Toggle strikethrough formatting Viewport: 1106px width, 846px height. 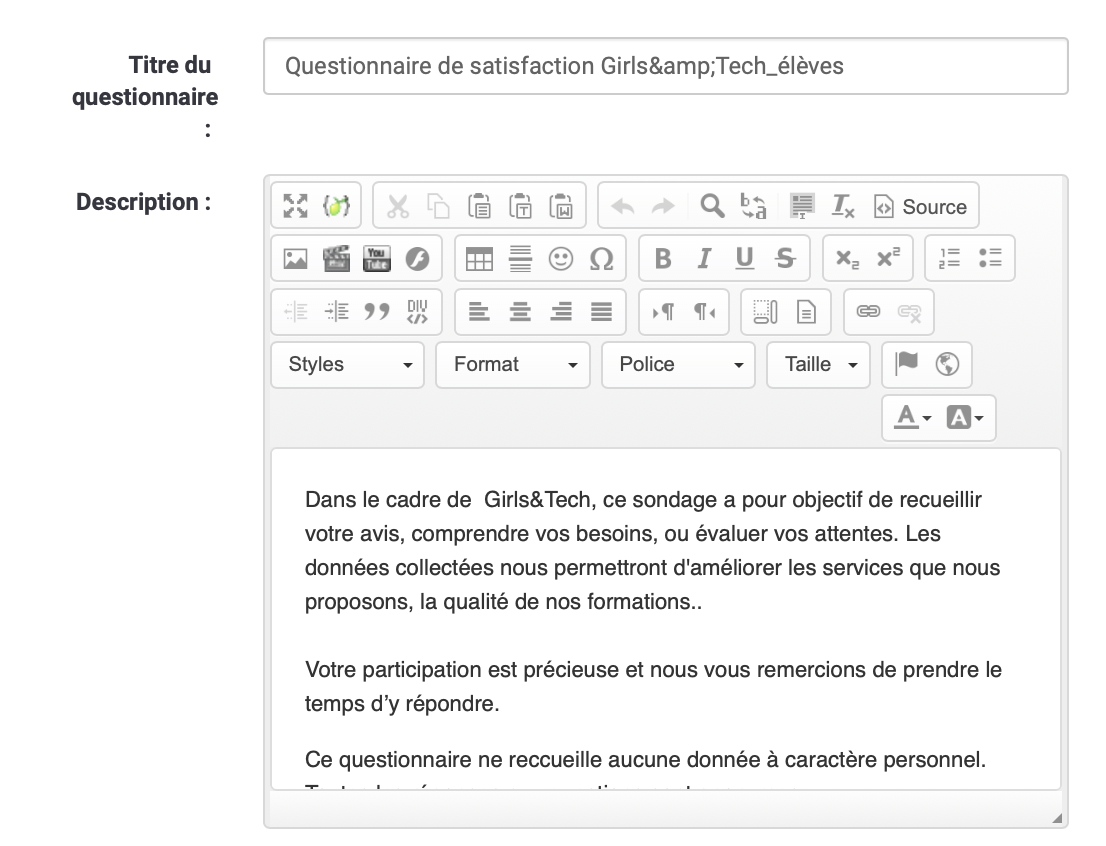point(786,259)
